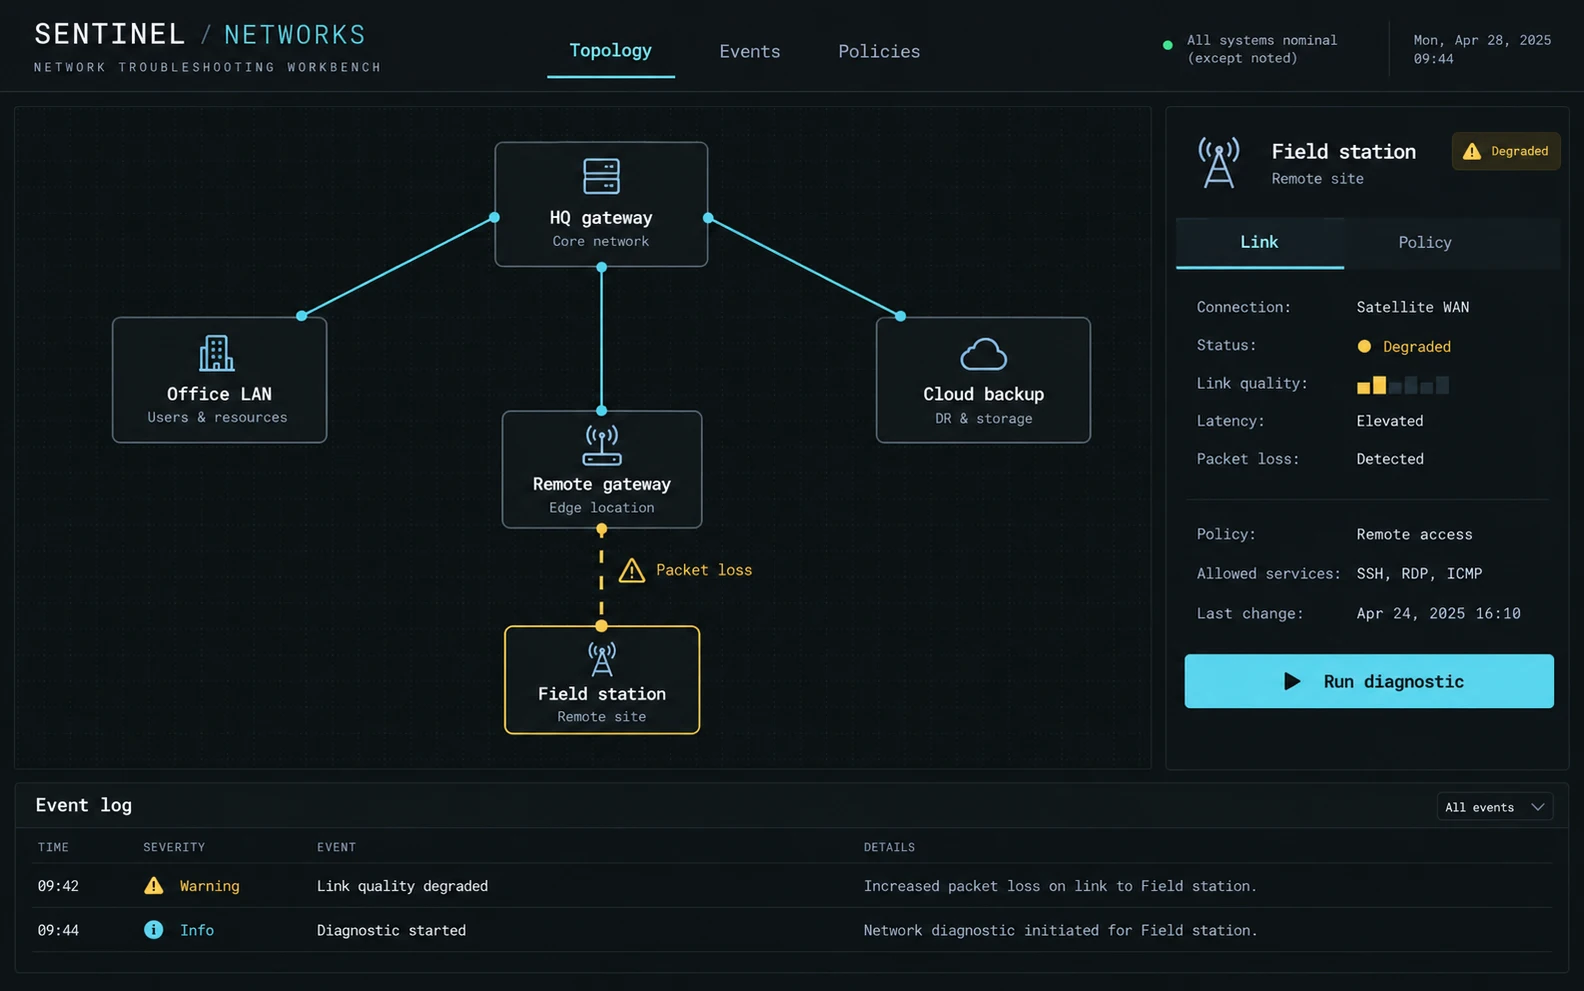Select the Policy tab in details panel

click(1424, 242)
